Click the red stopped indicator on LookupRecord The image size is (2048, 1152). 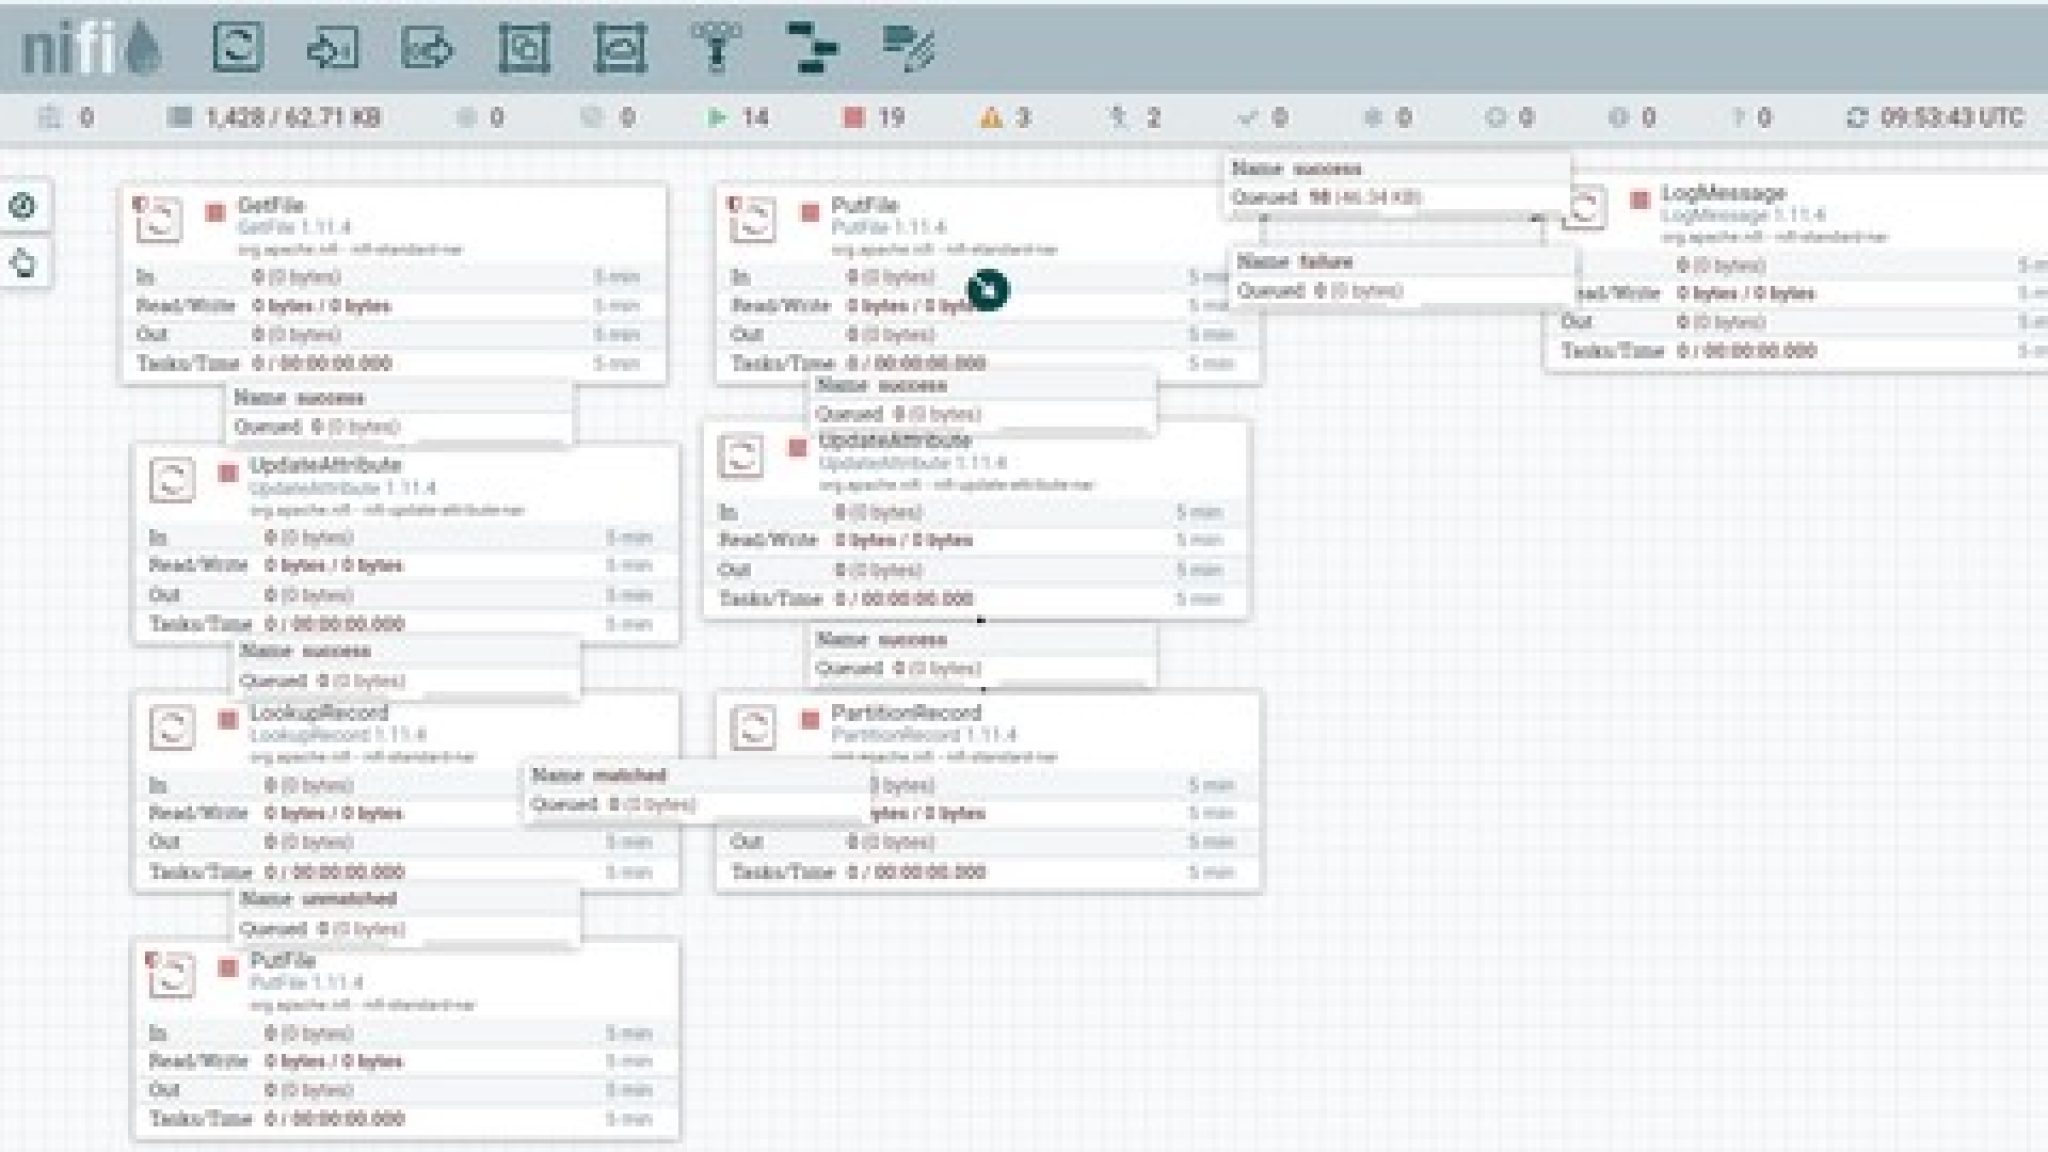click(228, 719)
